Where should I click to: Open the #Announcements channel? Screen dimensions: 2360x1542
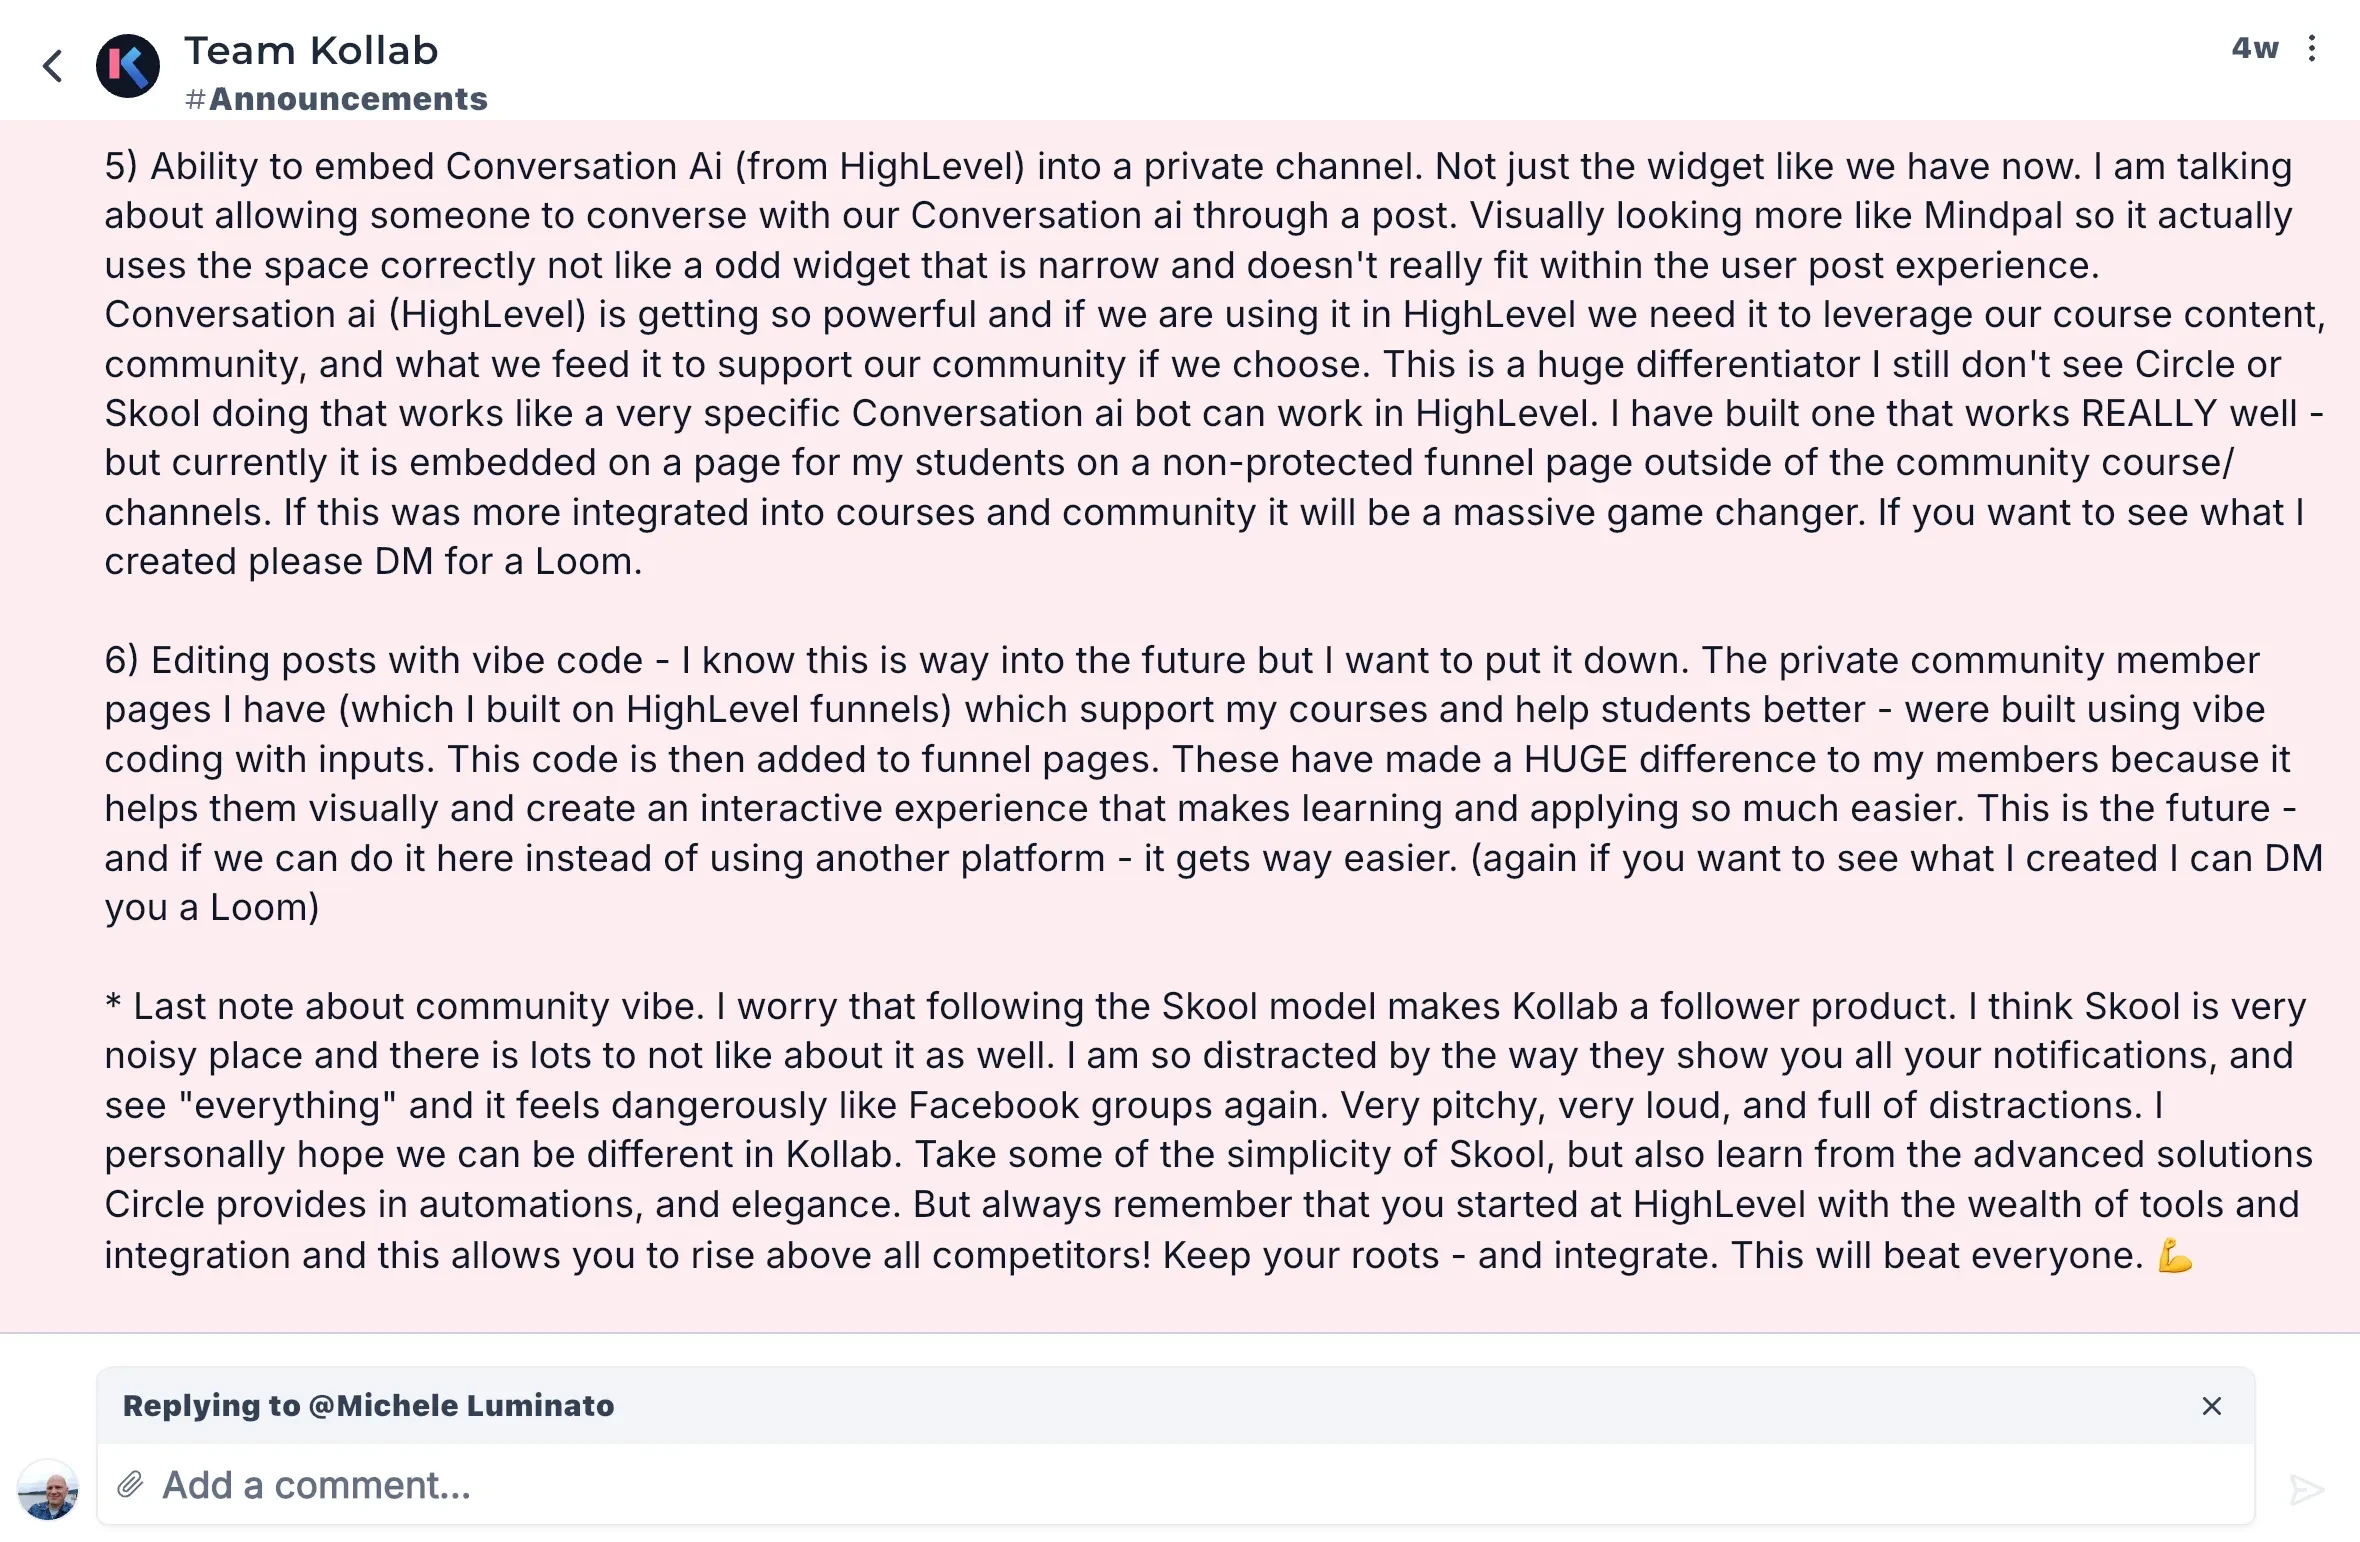336,99
